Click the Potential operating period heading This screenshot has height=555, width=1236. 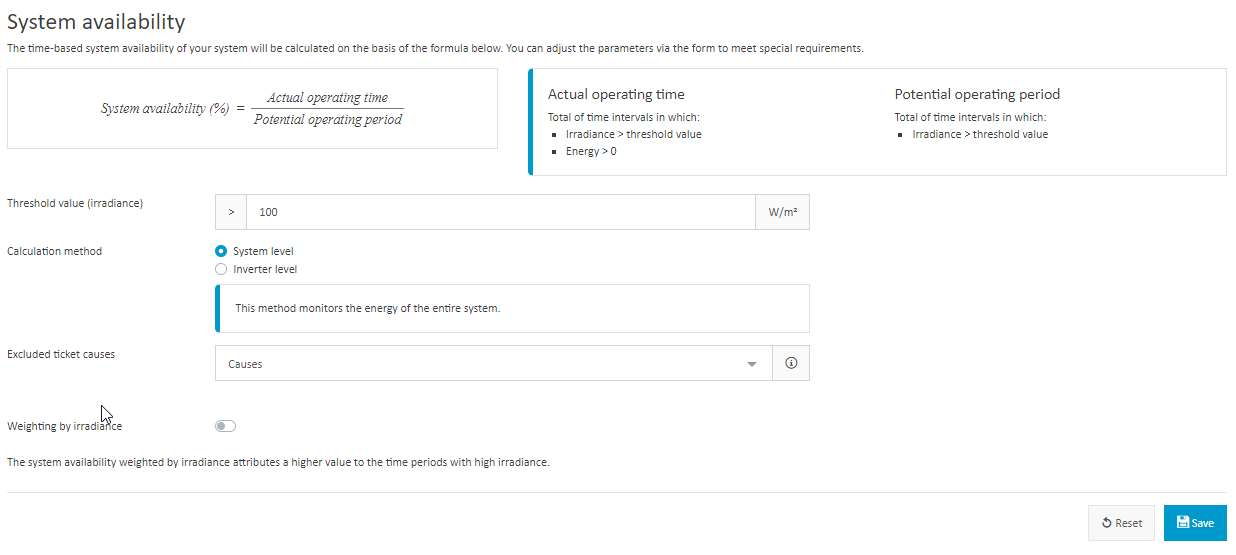[977, 94]
